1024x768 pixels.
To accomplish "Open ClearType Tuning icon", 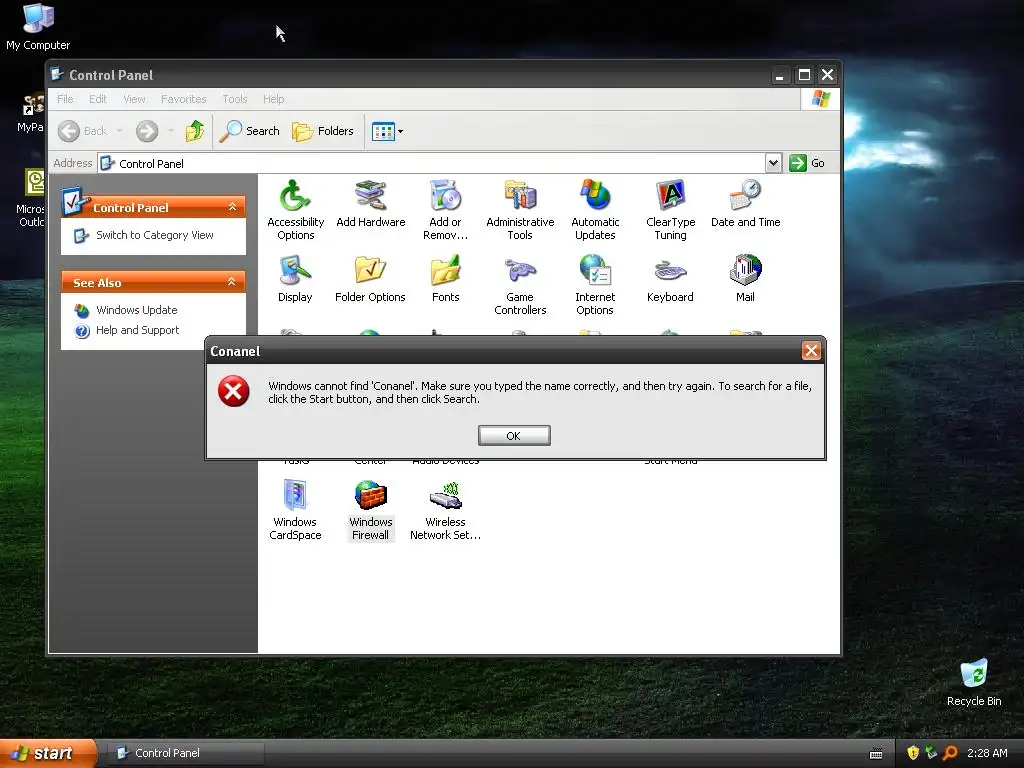I will point(670,209).
